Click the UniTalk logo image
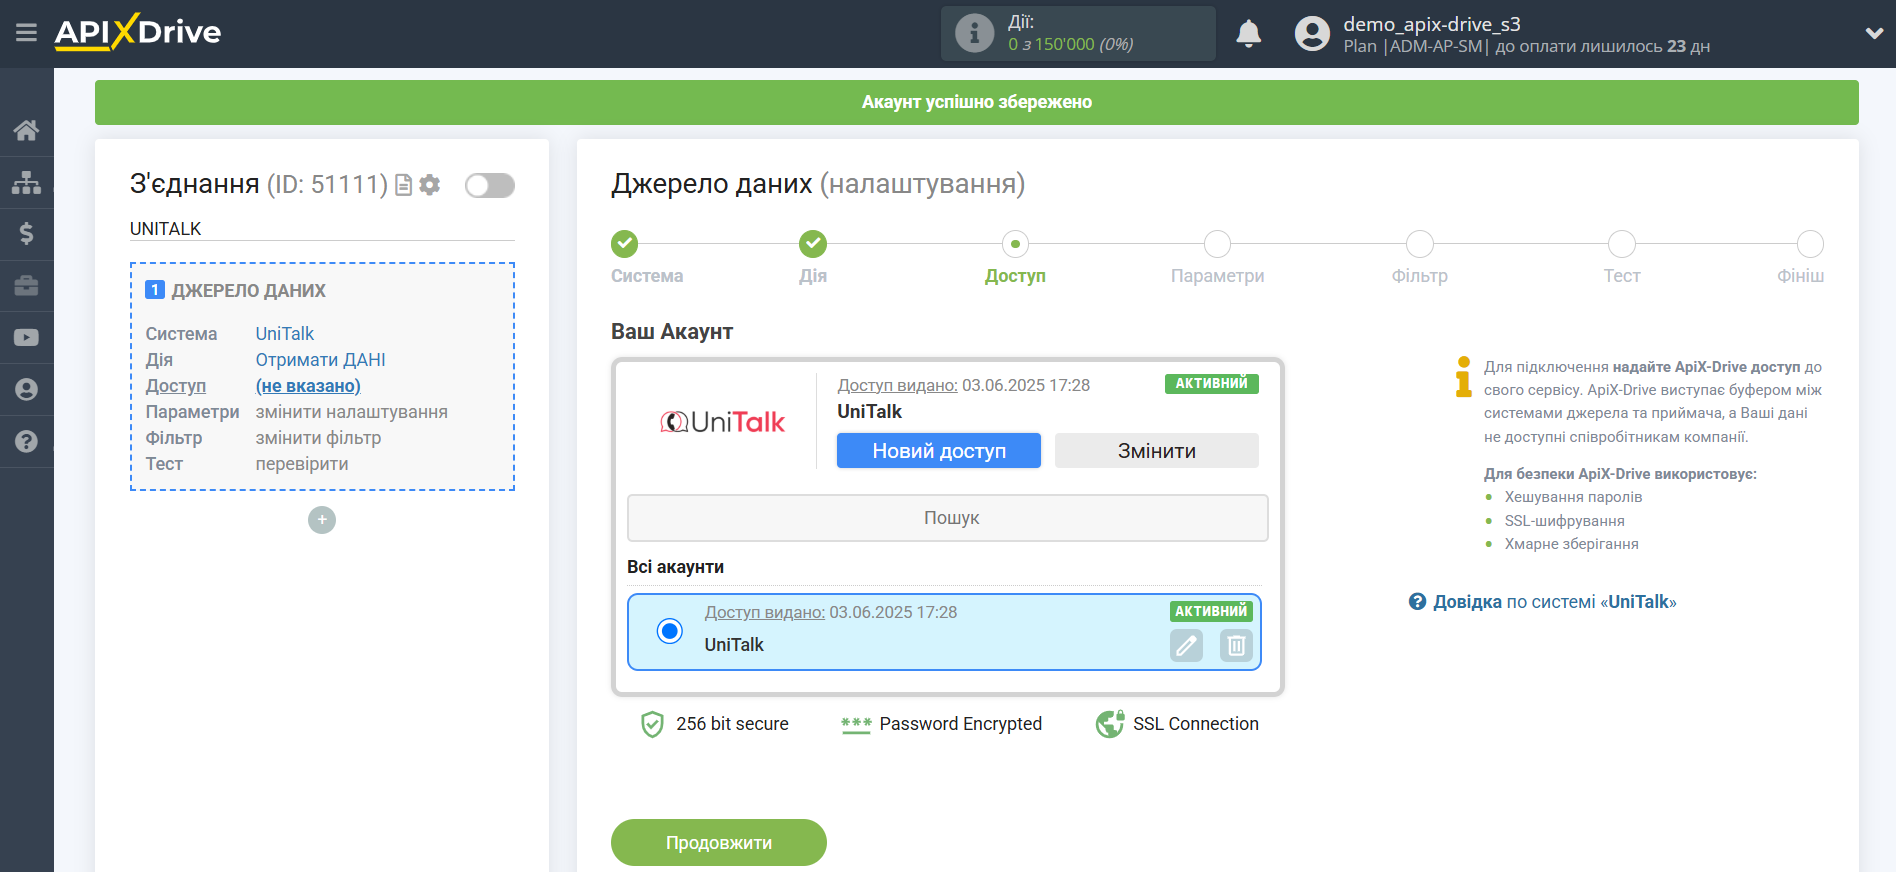Viewport: 1896px width, 872px height. click(723, 422)
